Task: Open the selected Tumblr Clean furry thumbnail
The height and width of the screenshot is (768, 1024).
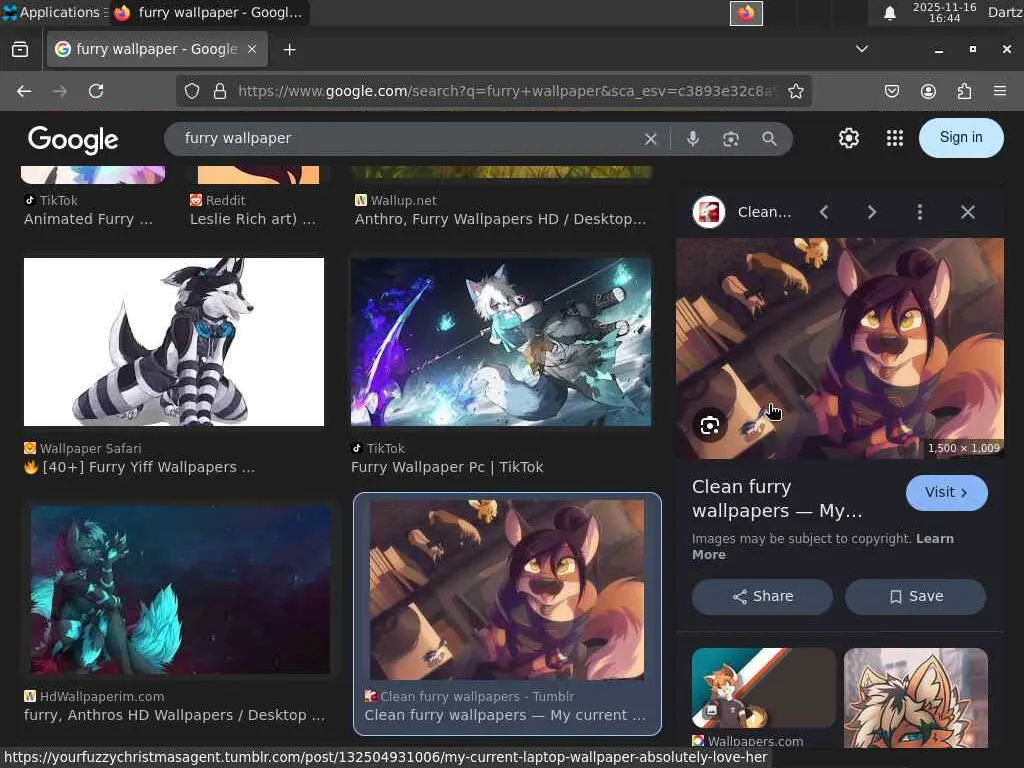Action: [x=507, y=590]
